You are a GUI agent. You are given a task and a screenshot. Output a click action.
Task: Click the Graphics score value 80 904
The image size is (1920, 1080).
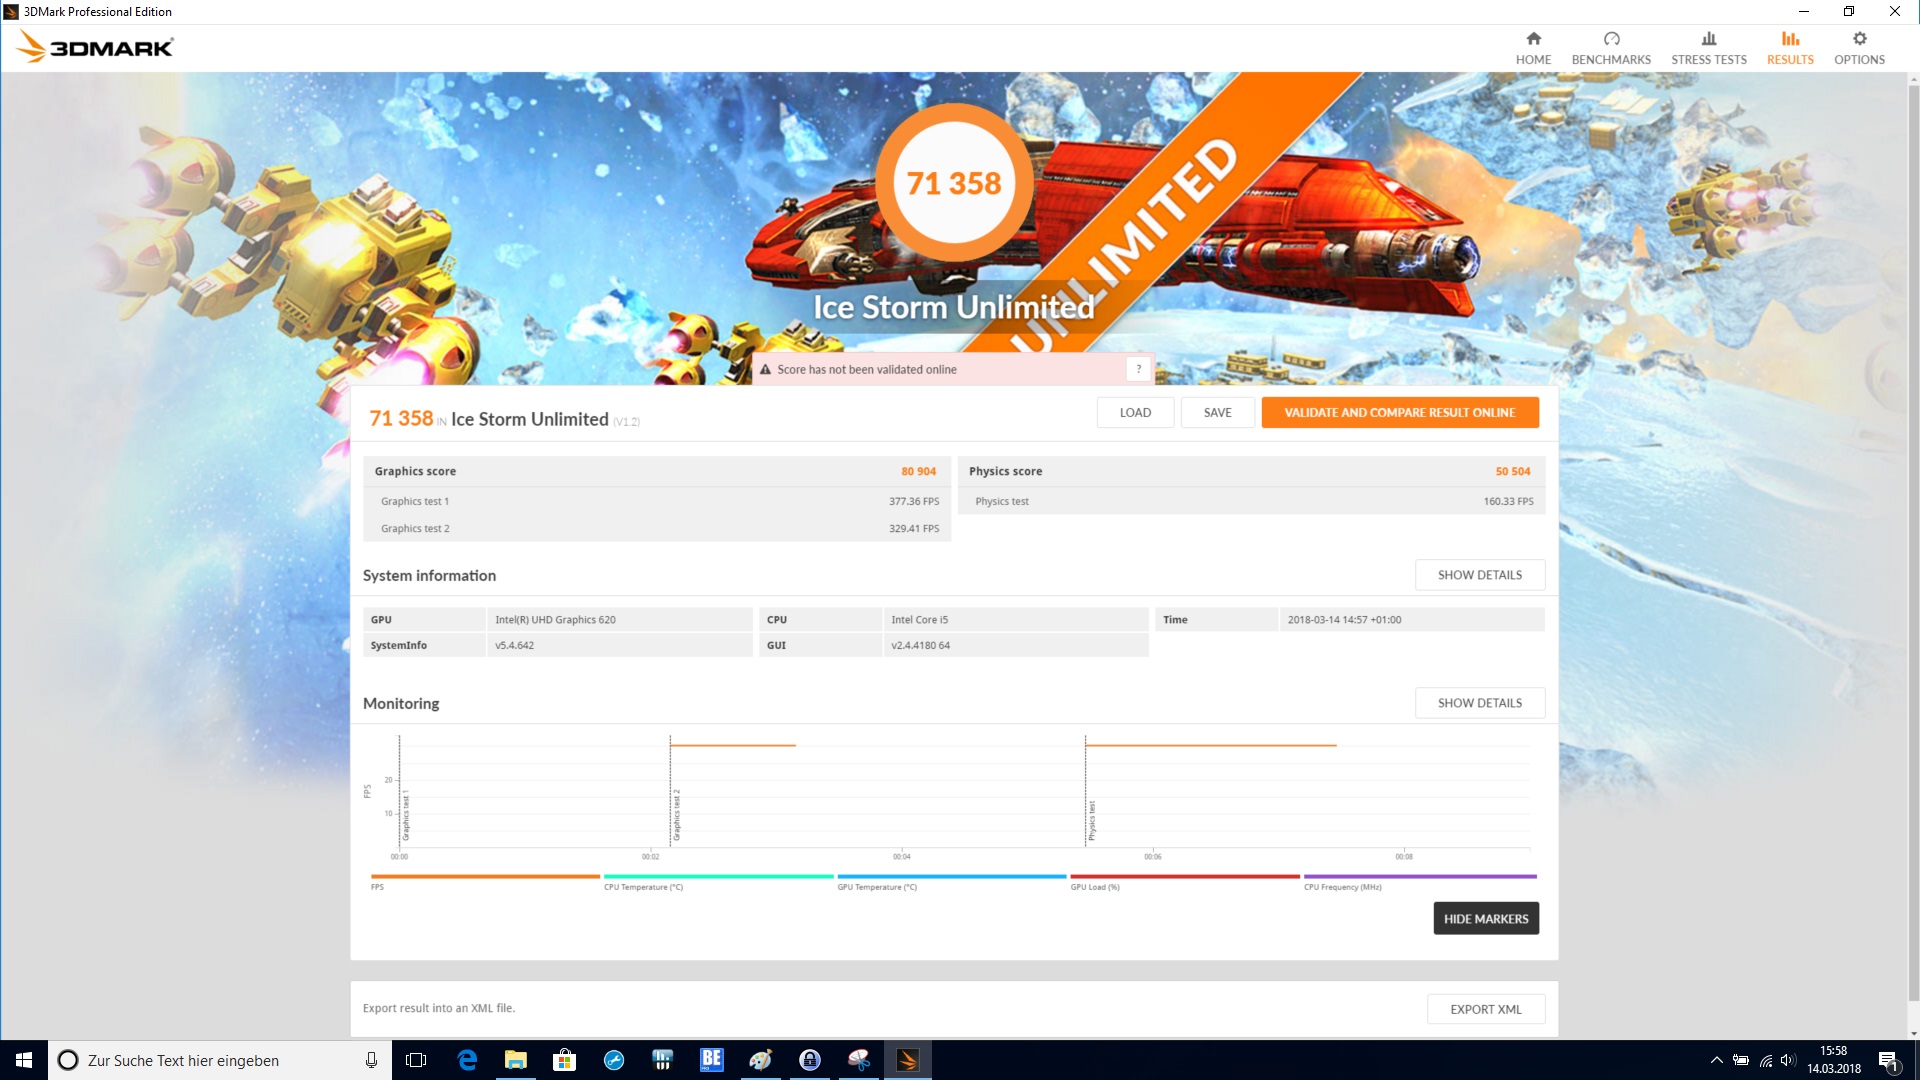(x=918, y=471)
